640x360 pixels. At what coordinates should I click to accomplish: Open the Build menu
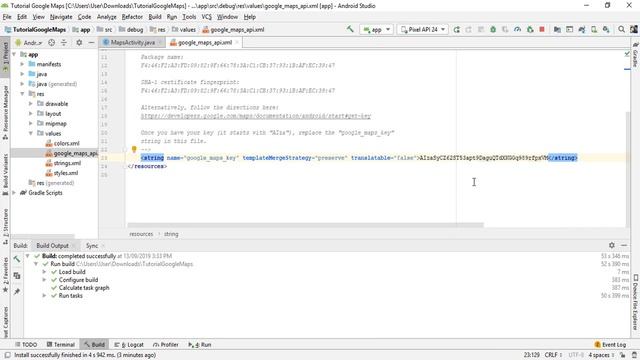[155, 17]
